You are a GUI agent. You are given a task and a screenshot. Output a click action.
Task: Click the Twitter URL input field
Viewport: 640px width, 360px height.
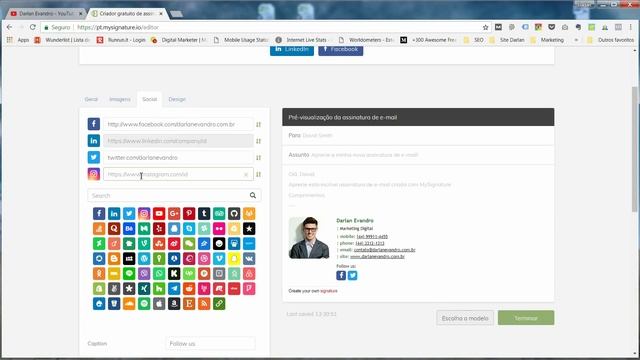coord(178,158)
